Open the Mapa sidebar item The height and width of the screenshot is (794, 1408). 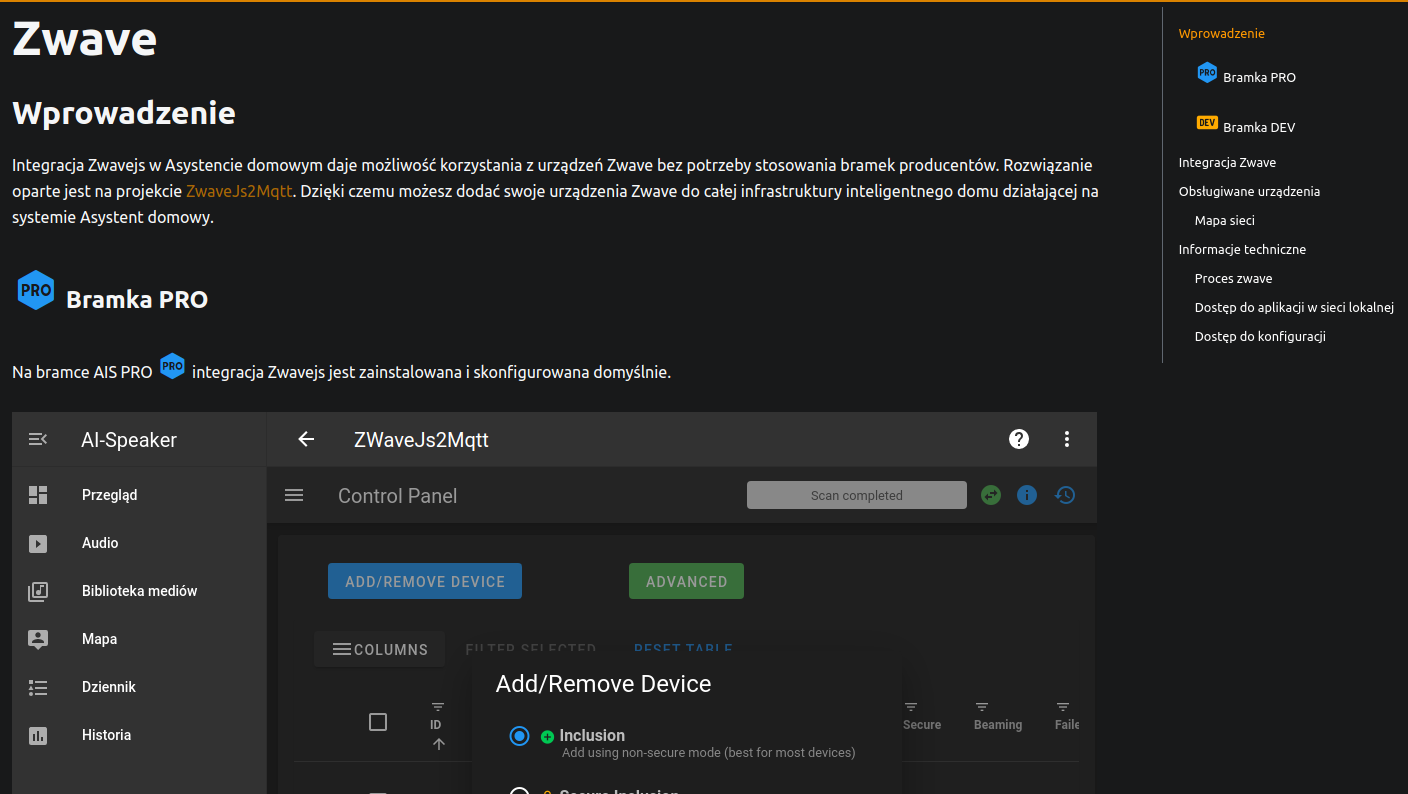point(139,639)
